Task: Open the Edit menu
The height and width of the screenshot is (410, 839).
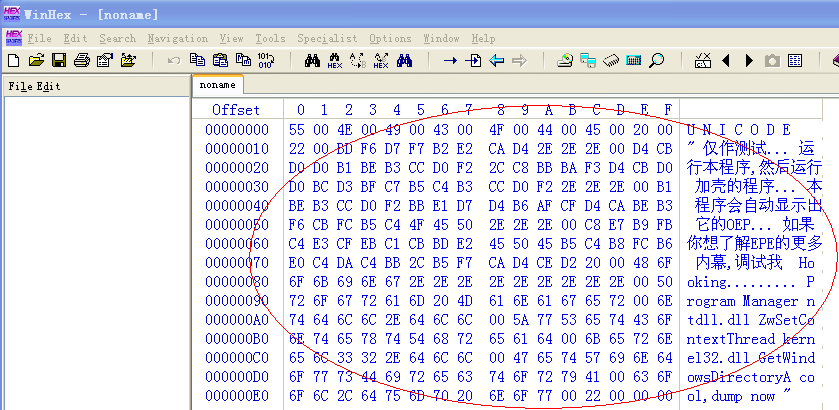Action: [x=75, y=39]
